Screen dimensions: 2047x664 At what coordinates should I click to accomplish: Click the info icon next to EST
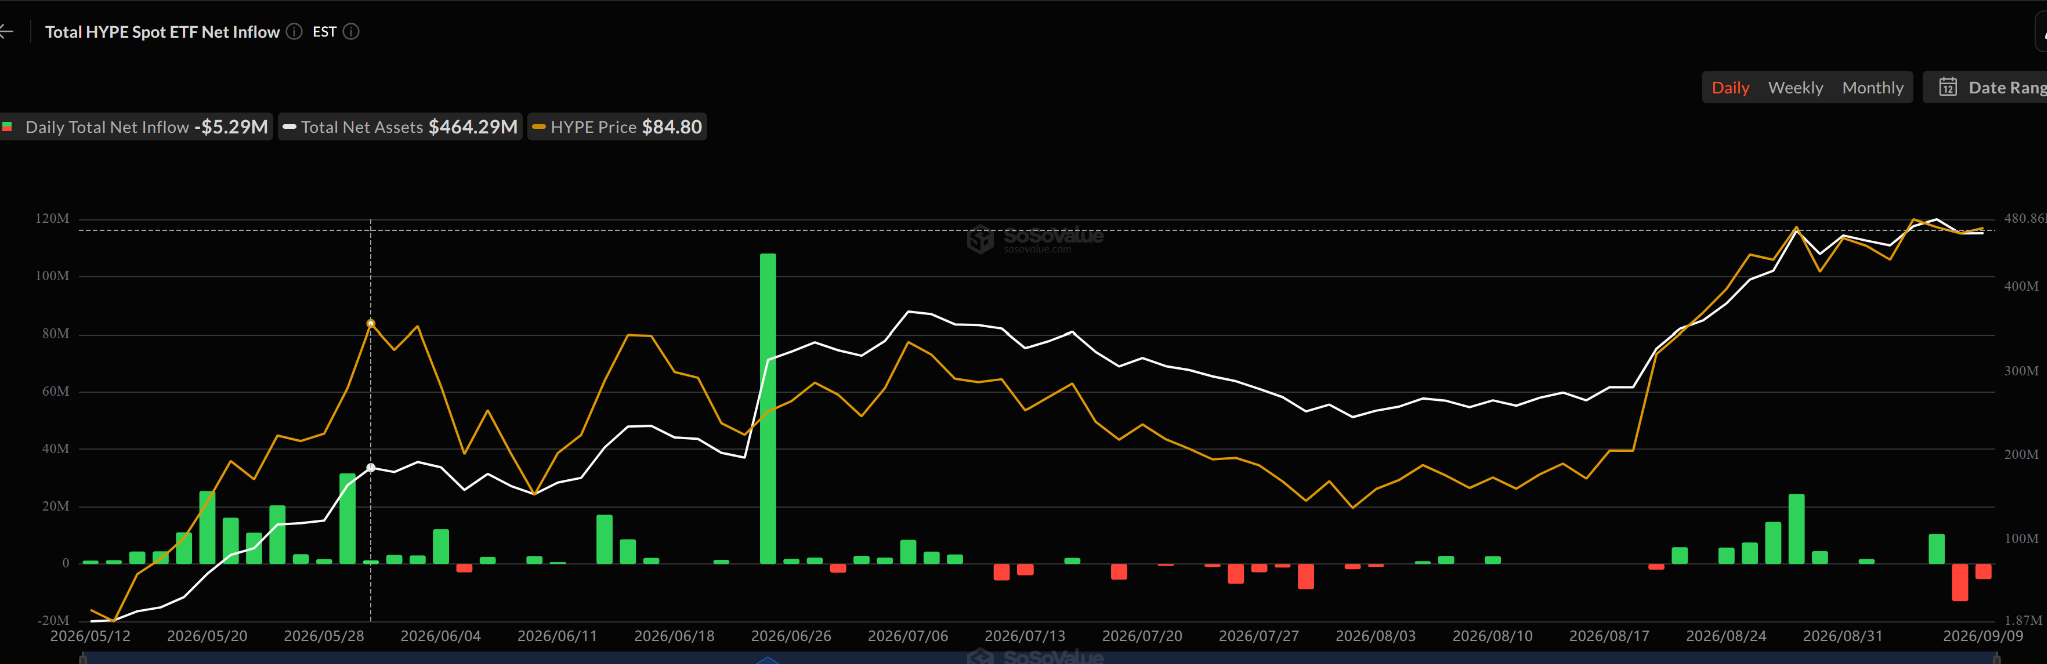351,32
